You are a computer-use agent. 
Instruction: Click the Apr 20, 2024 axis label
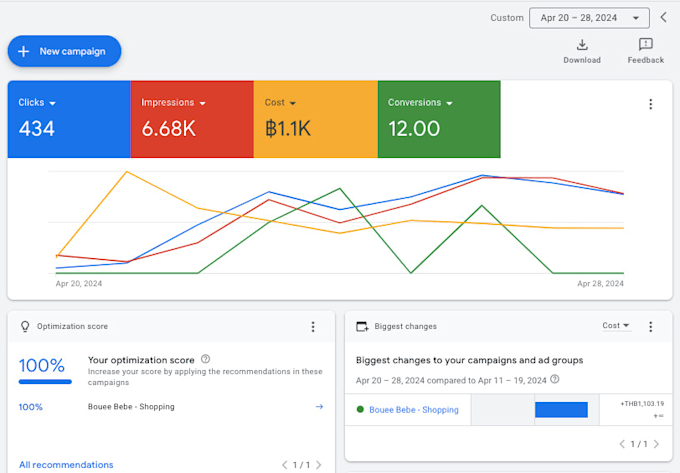click(x=79, y=284)
